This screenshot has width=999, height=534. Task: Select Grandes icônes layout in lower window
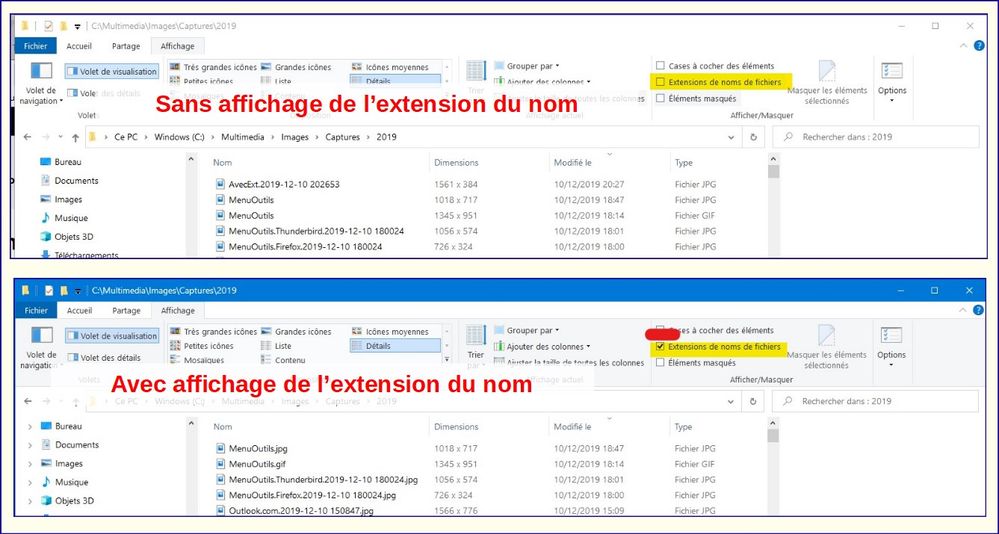297,331
